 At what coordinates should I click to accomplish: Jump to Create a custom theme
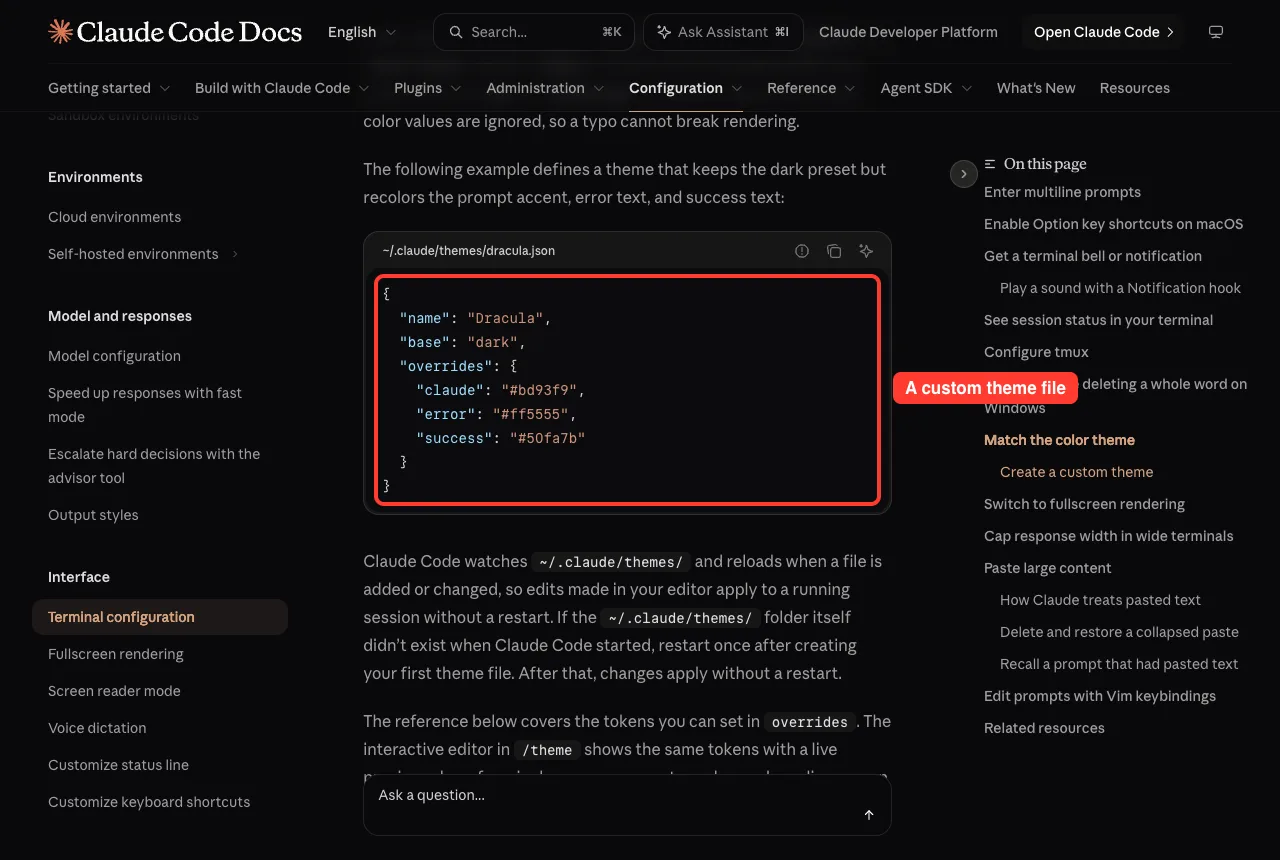[1076, 472]
